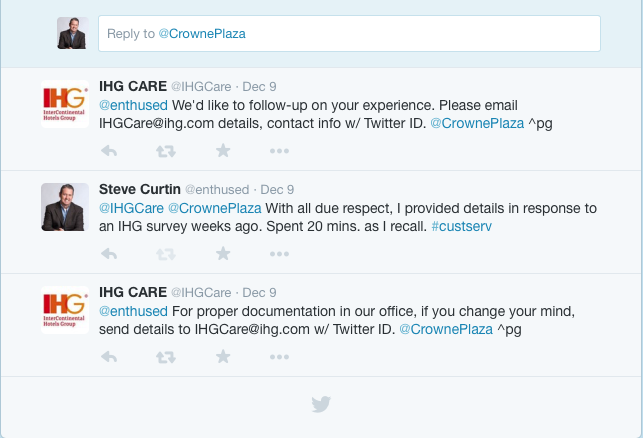643x438 pixels.
Task: Click the IHG logo avatar on first tweet
Action: click(66, 104)
